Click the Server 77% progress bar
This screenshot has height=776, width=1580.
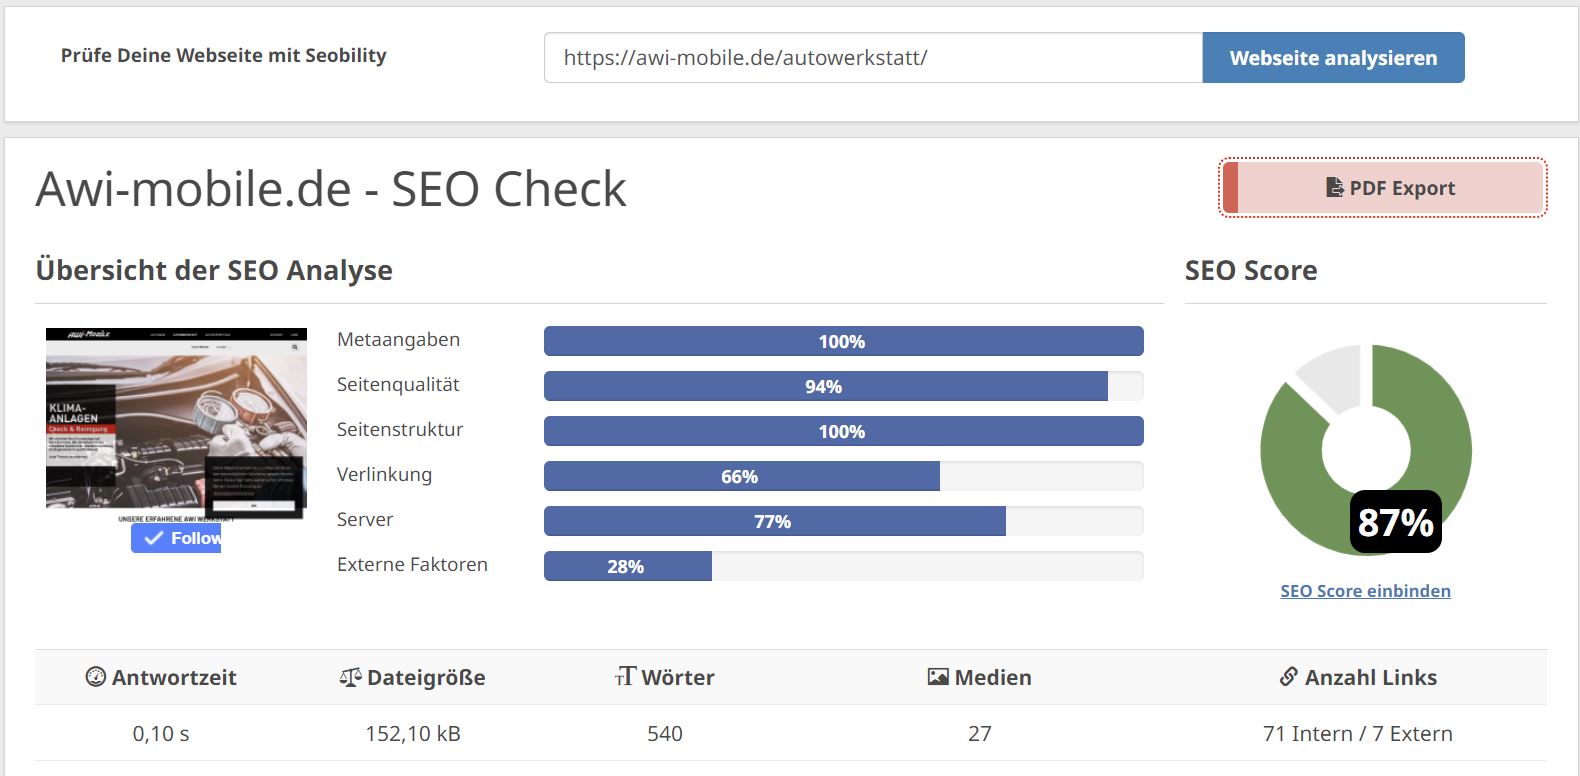pyautogui.click(x=843, y=521)
